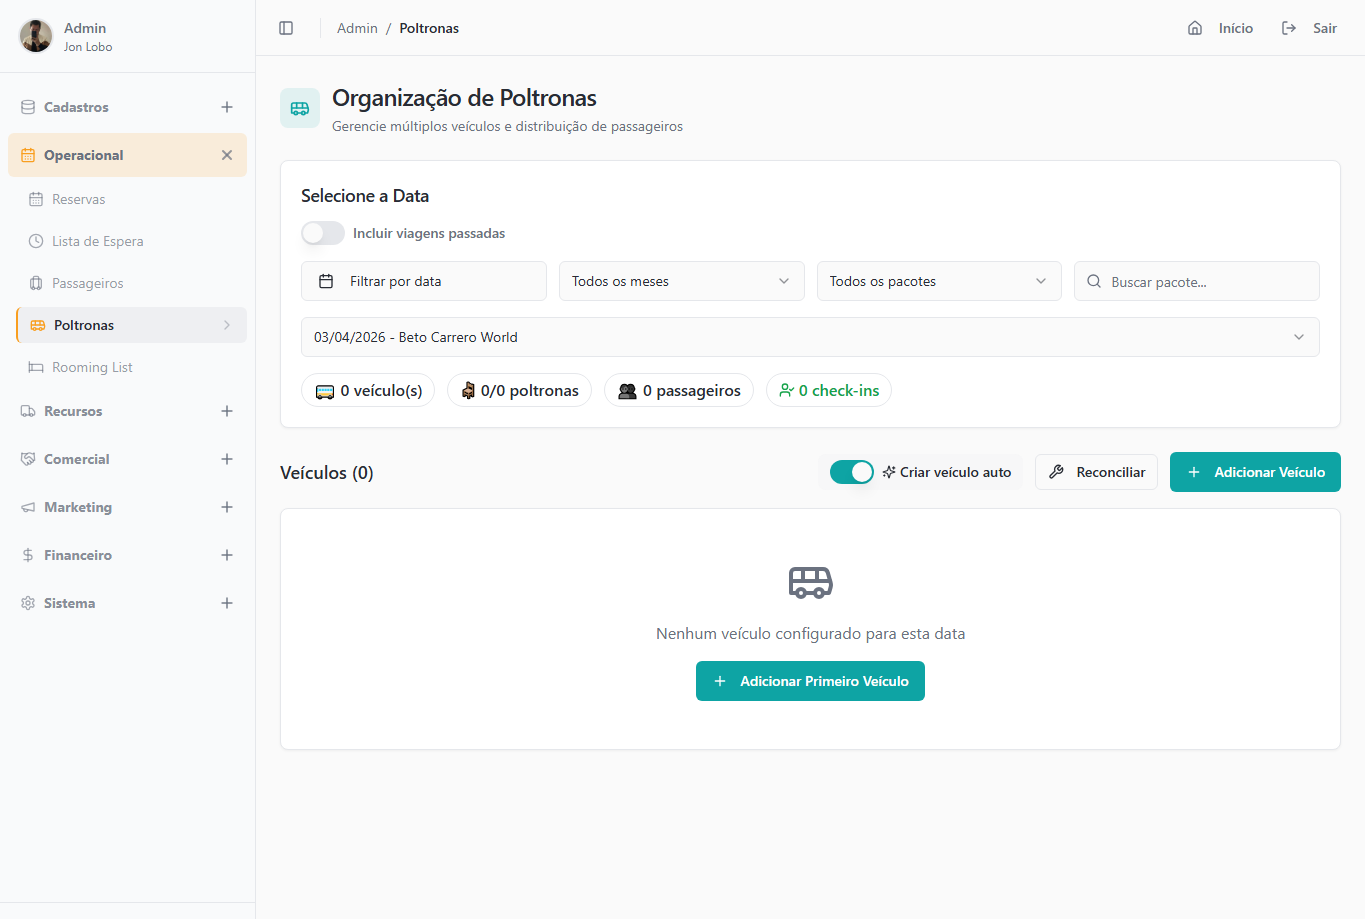Open the Todos os meses dropdown
The height and width of the screenshot is (919, 1365).
point(681,281)
